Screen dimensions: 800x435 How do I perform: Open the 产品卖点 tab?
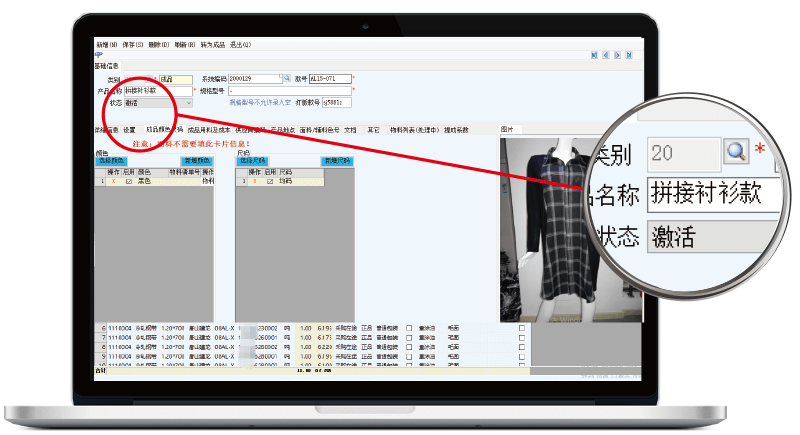(x=283, y=130)
